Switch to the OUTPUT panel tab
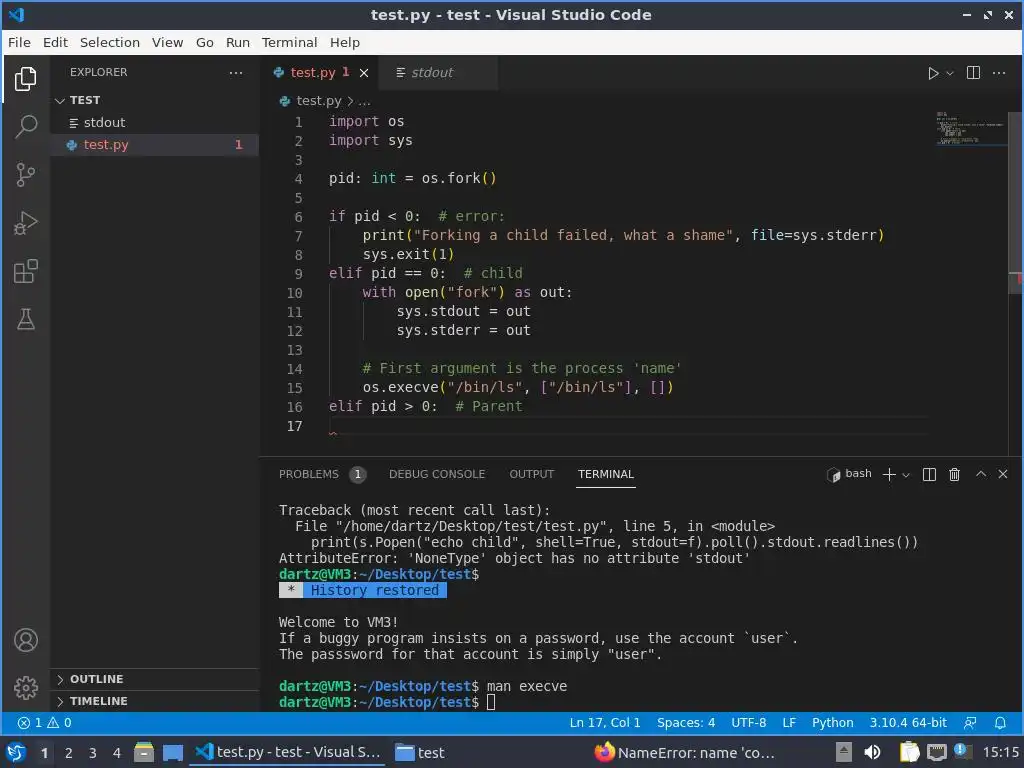1024x768 pixels. click(532, 474)
